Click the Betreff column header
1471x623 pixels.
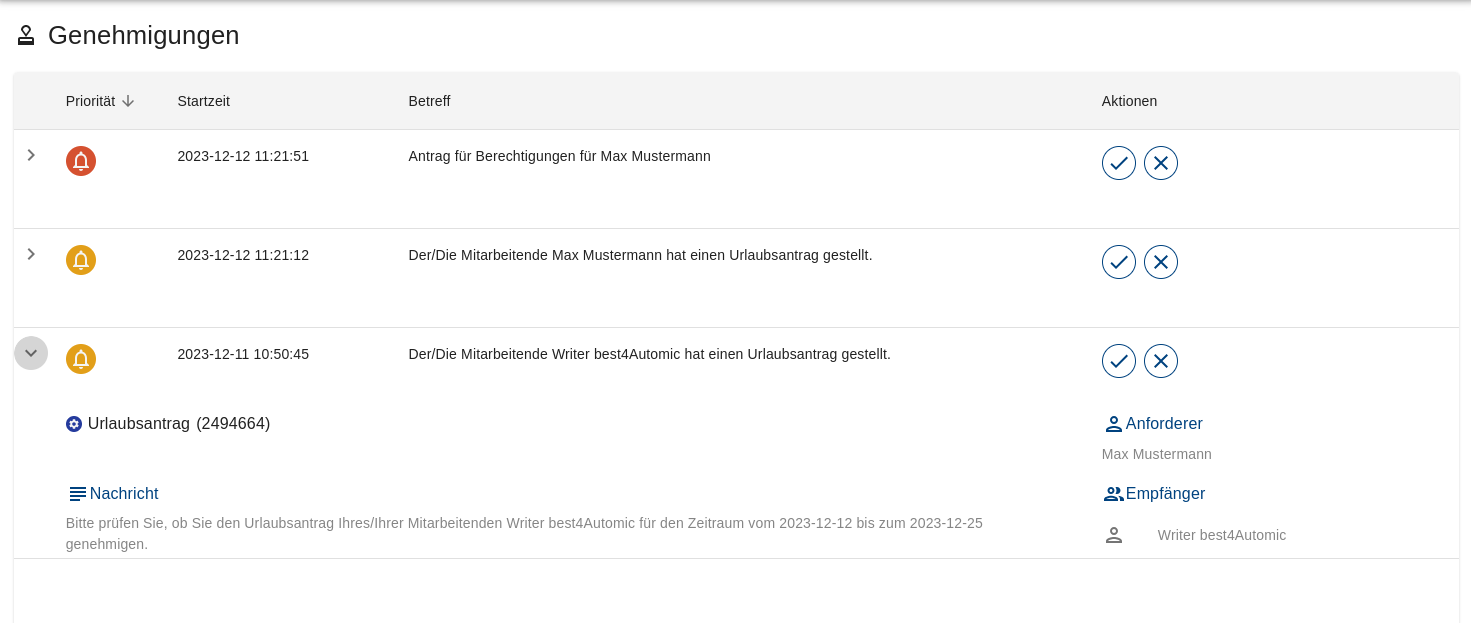[x=429, y=101]
